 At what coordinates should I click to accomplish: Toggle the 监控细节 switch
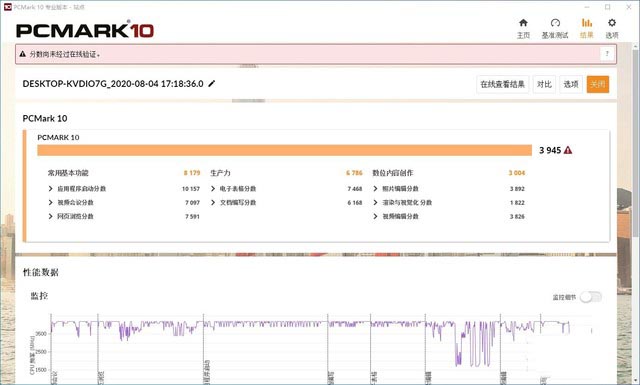[591, 297]
